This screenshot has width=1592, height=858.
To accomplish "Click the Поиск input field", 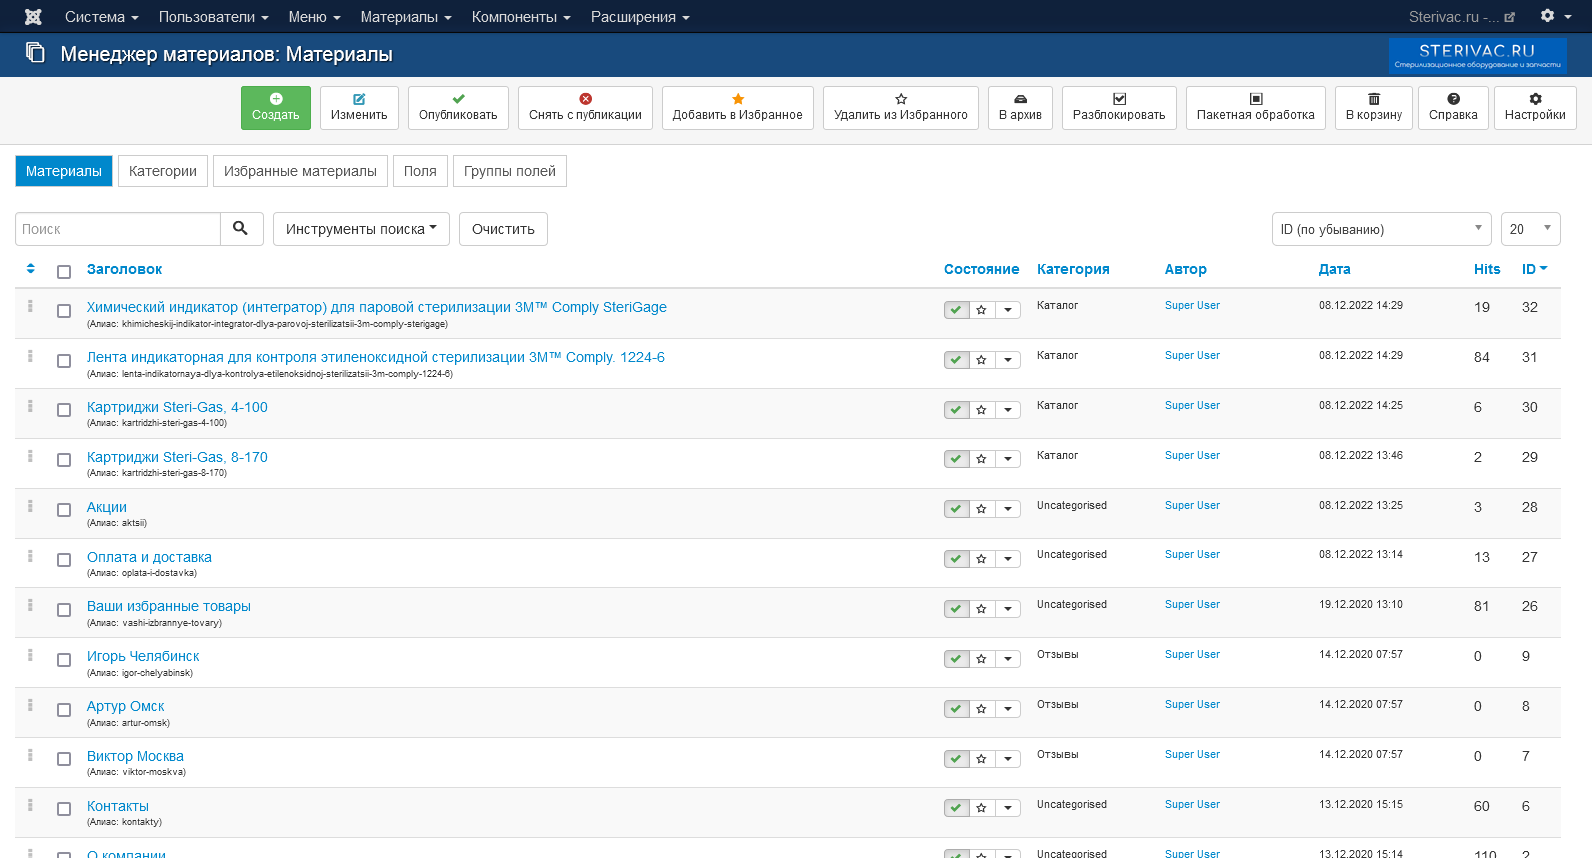I will pyautogui.click(x=118, y=229).
